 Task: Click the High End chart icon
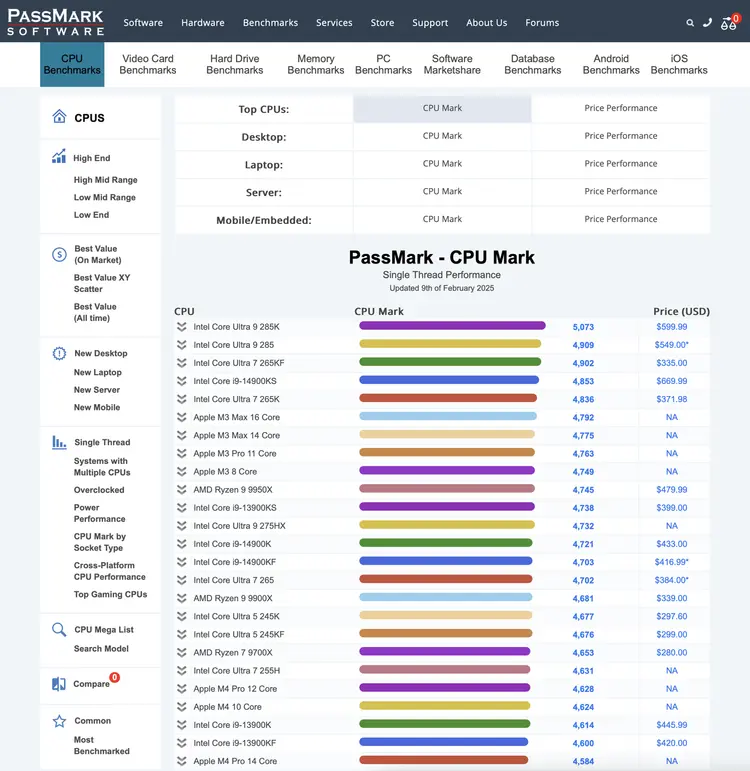click(x=59, y=157)
